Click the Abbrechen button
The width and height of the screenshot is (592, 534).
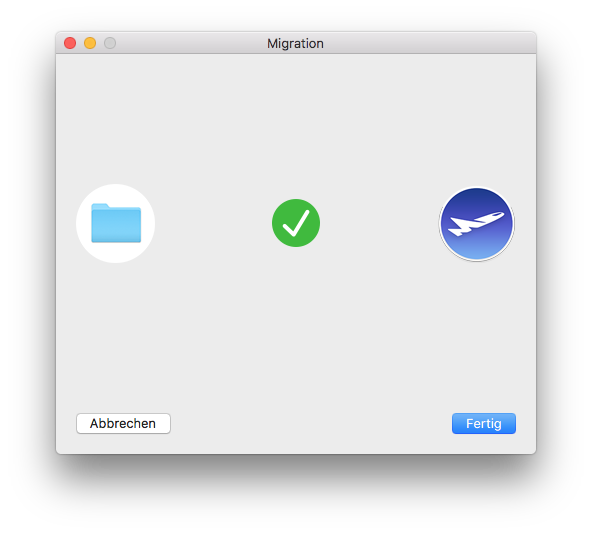(x=123, y=423)
